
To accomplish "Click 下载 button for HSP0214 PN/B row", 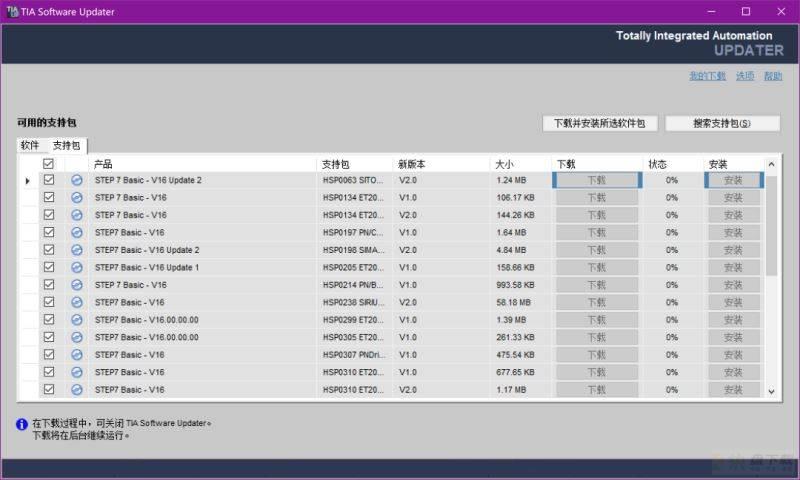I will 597,285.
